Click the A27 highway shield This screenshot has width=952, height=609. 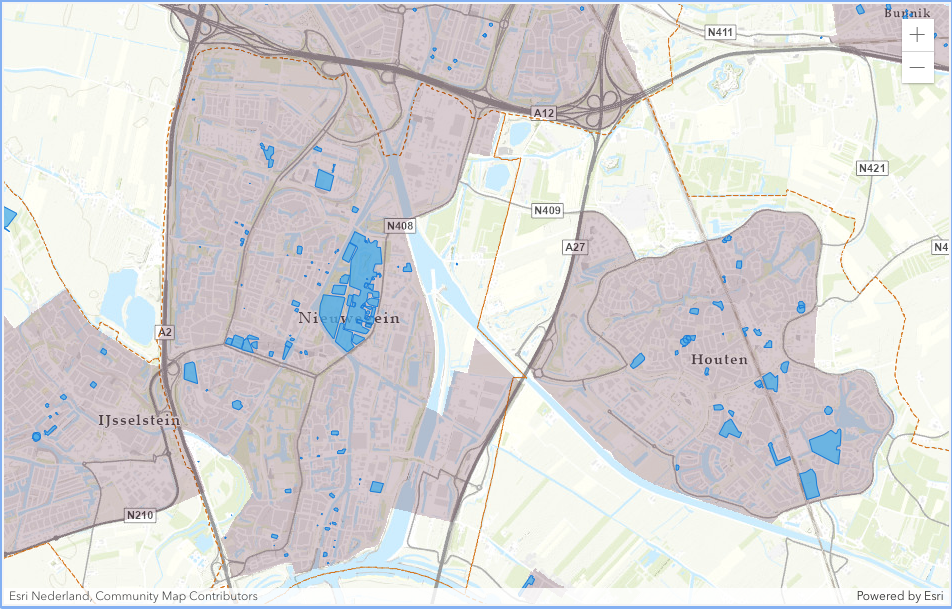click(x=574, y=246)
